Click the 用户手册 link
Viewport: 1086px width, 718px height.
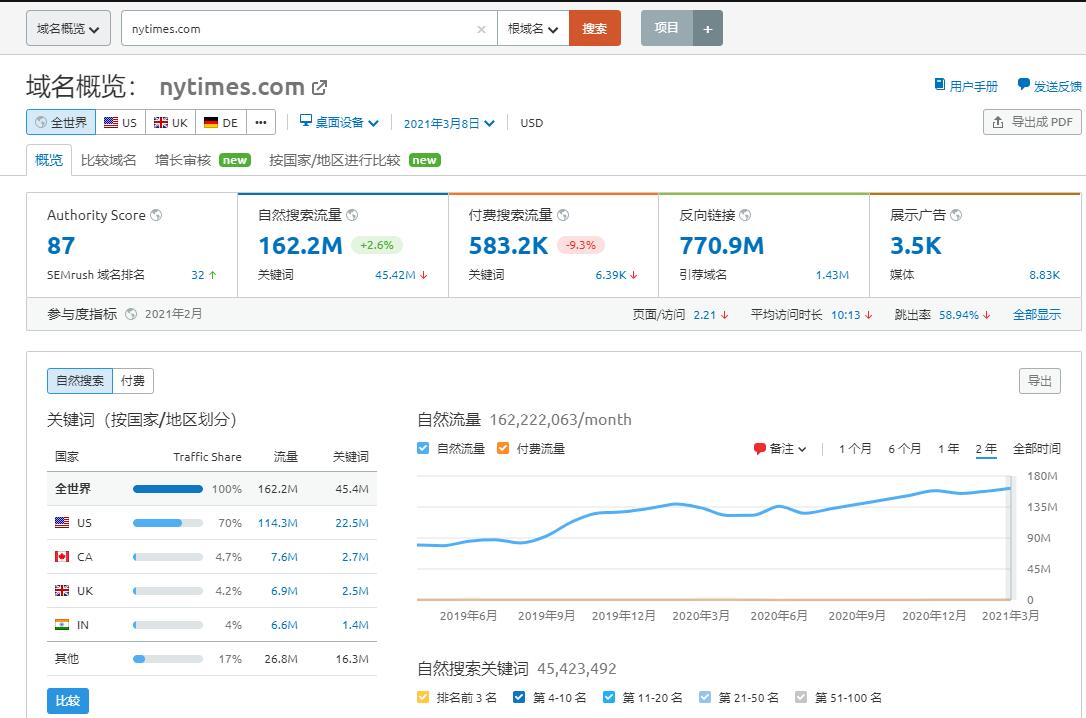[x=973, y=86]
